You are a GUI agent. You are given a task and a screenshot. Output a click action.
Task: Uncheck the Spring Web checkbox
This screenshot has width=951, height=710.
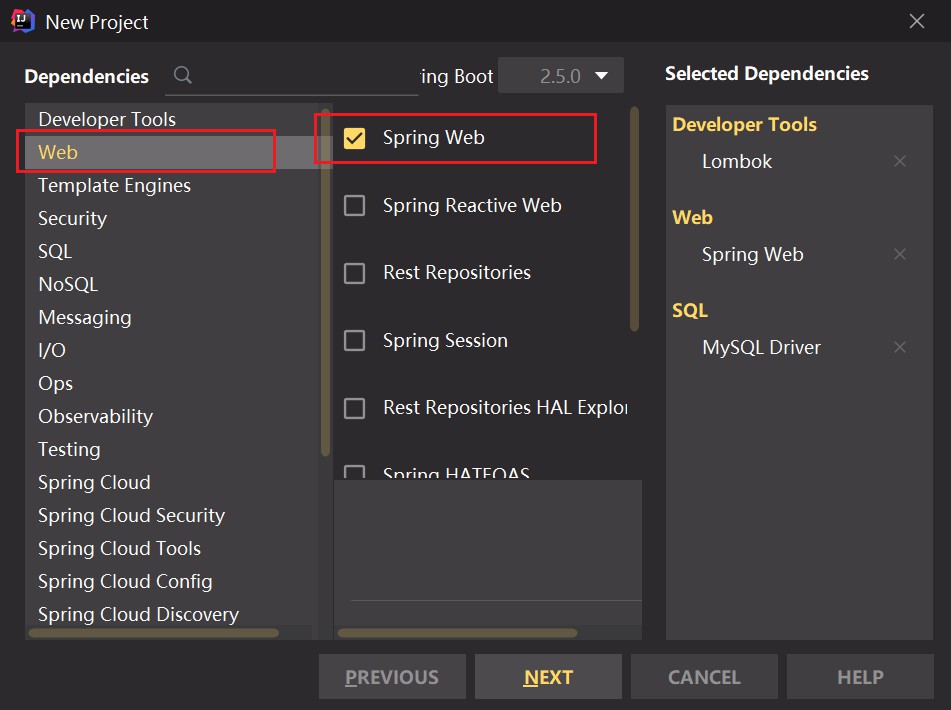[355, 138]
